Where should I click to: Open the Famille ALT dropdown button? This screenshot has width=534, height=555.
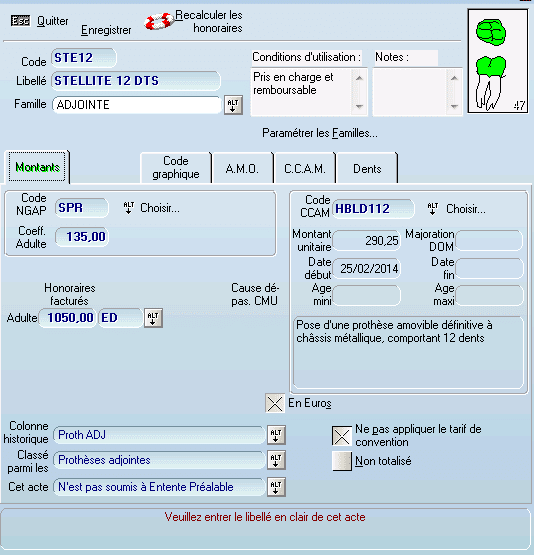click(233, 105)
